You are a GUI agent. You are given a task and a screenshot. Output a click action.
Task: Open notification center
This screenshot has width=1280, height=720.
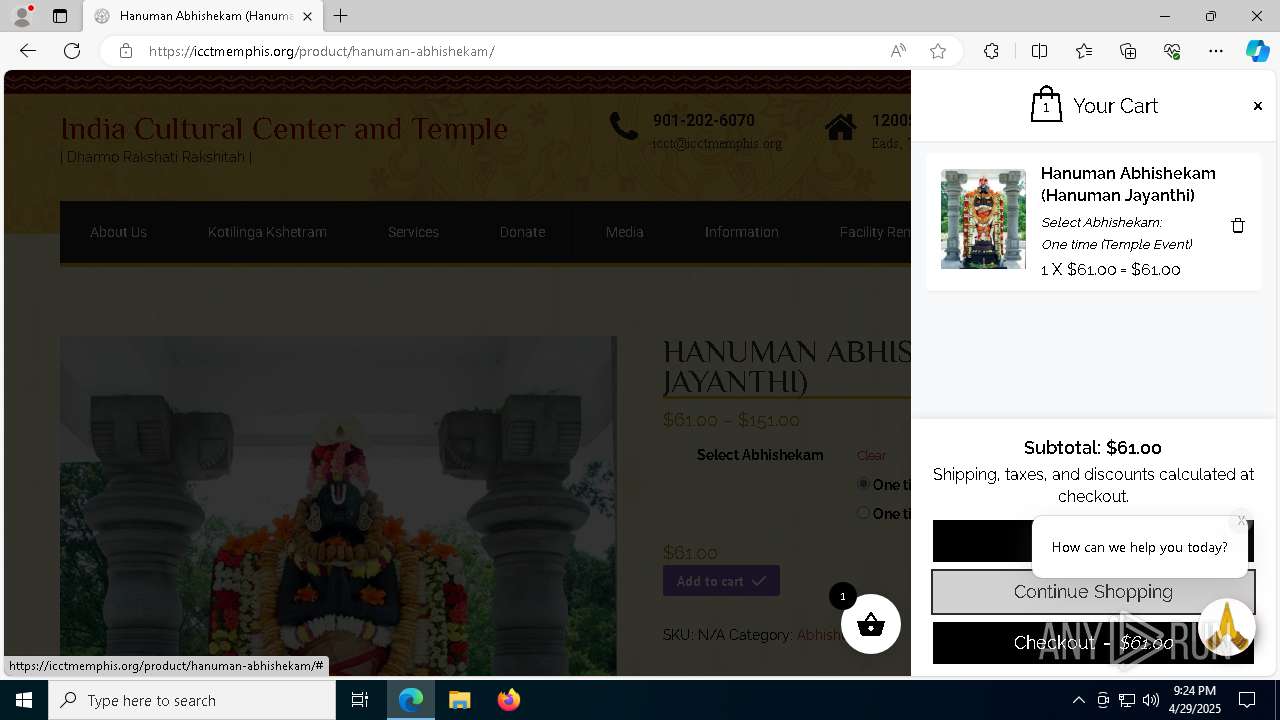(1247, 700)
